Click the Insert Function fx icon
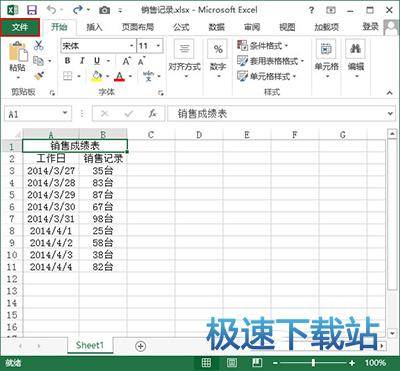Image resolution: width=400 pixels, height=371 pixels. point(152,114)
